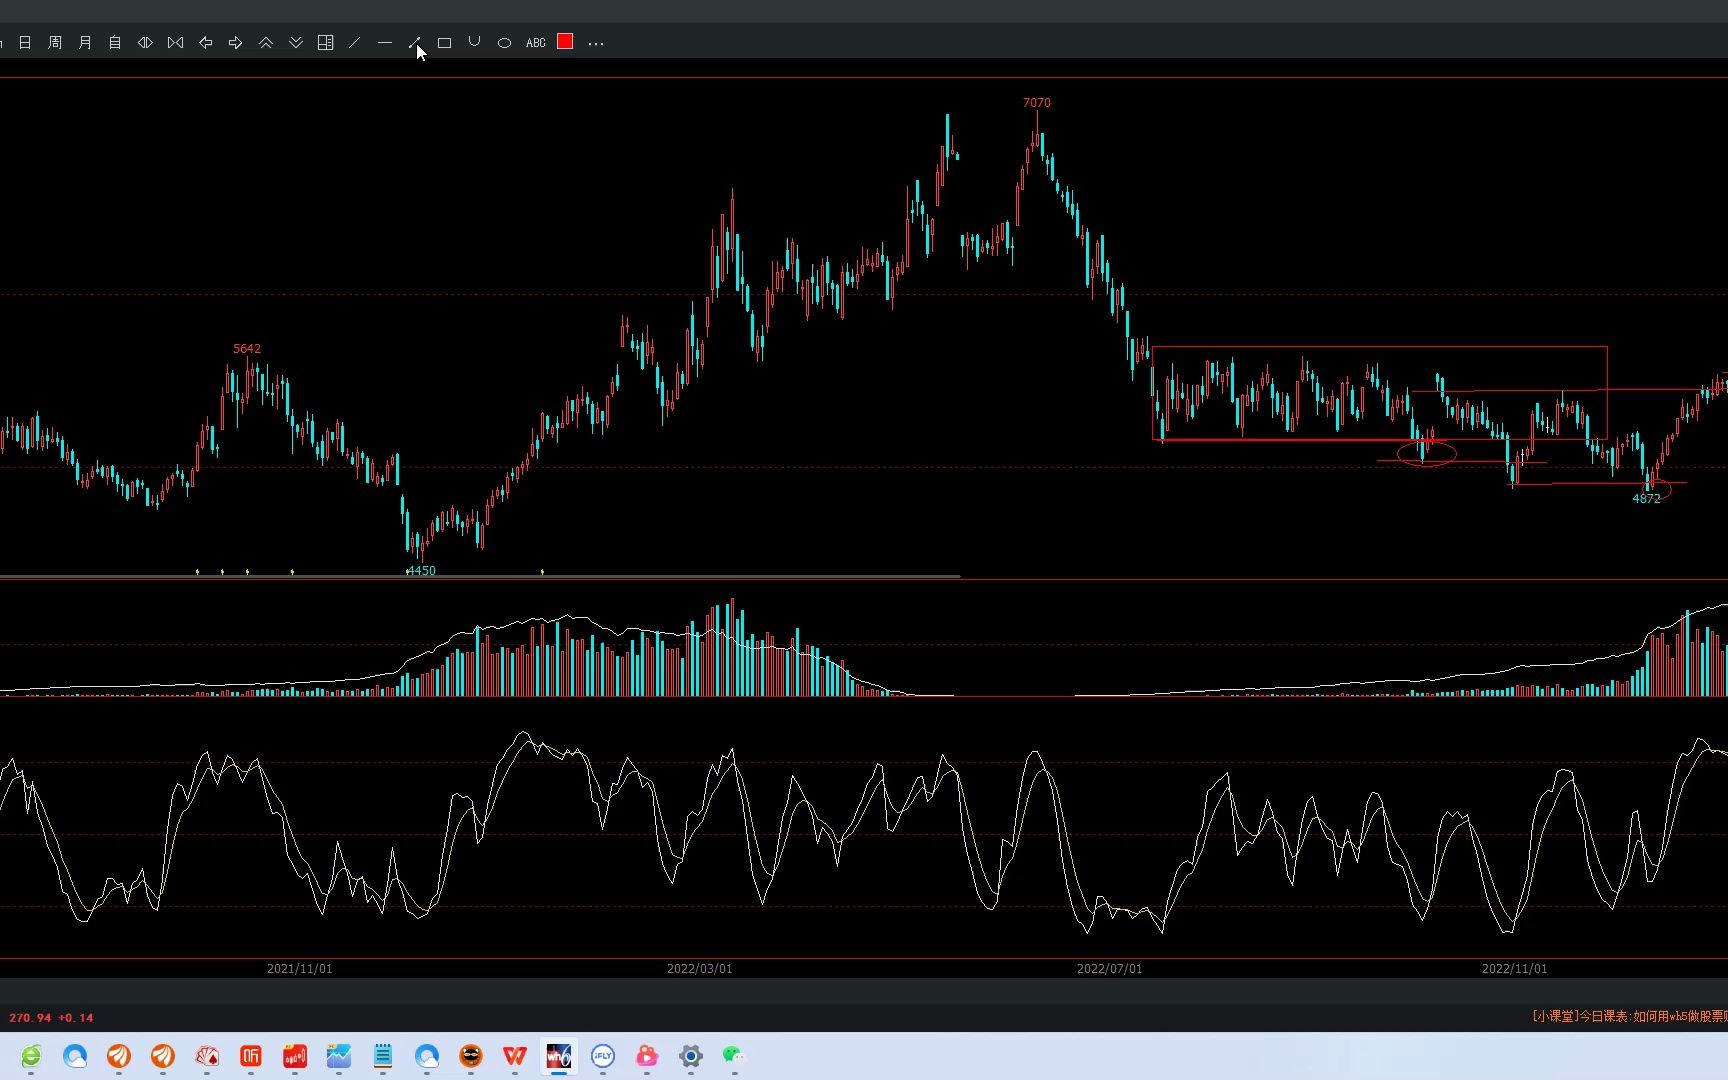Select the diagonal trend line tool
Image resolution: width=1728 pixels, height=1080 pixels.
[354, 43]
